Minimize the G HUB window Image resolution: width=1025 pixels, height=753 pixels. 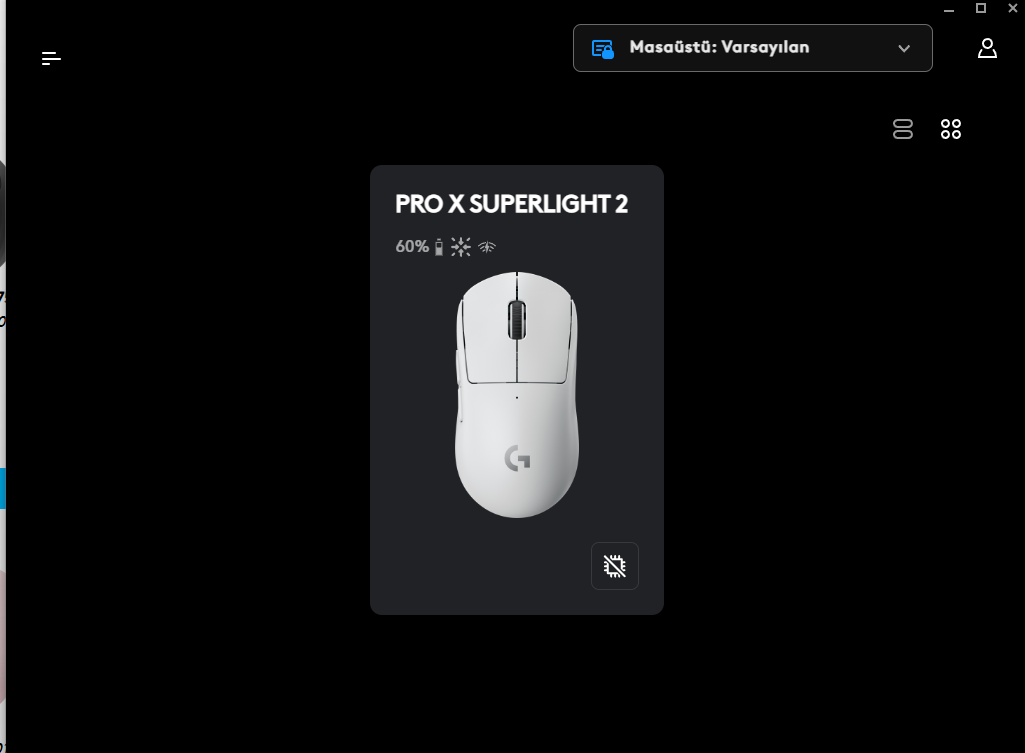(x=949, y=8)
